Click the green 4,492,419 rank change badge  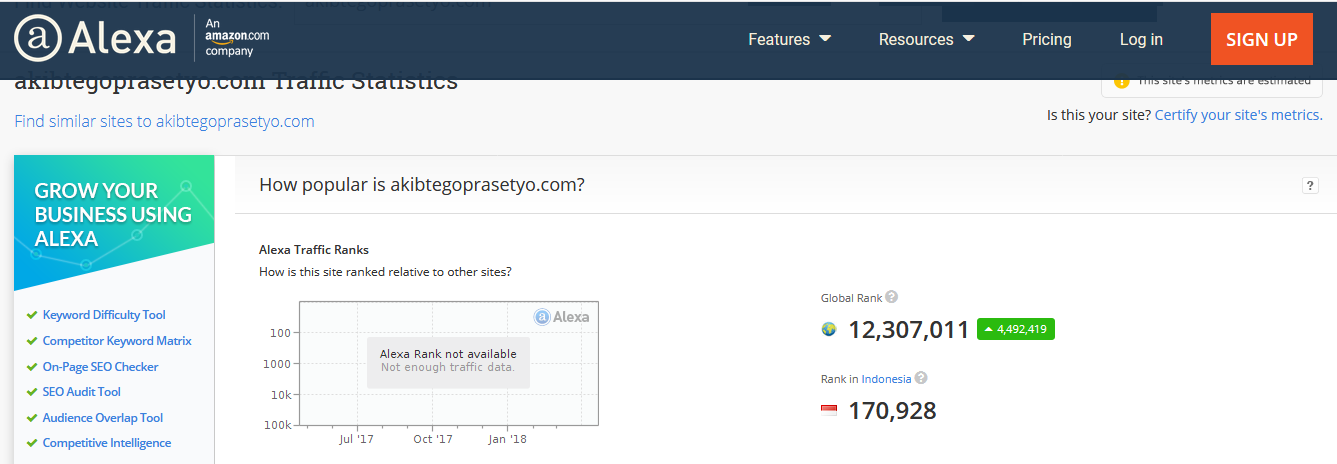click(x=1016, y=329)
